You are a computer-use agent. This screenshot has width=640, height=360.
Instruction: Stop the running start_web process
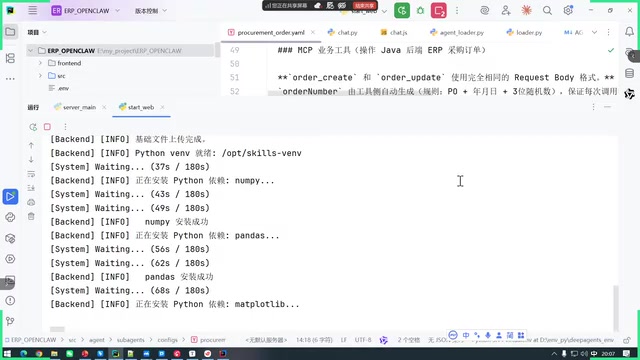point(47,127)
